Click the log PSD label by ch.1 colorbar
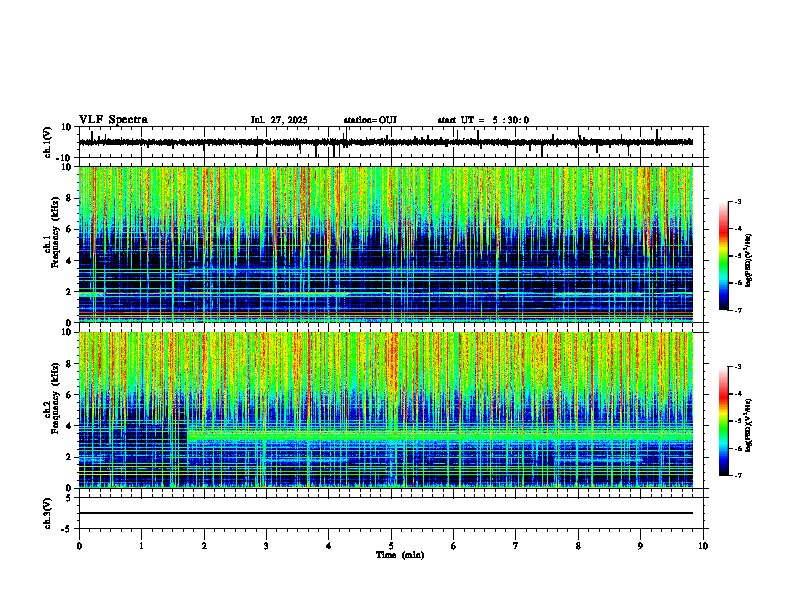This screenshot has height=612, width=792. [x=748, y=261]
